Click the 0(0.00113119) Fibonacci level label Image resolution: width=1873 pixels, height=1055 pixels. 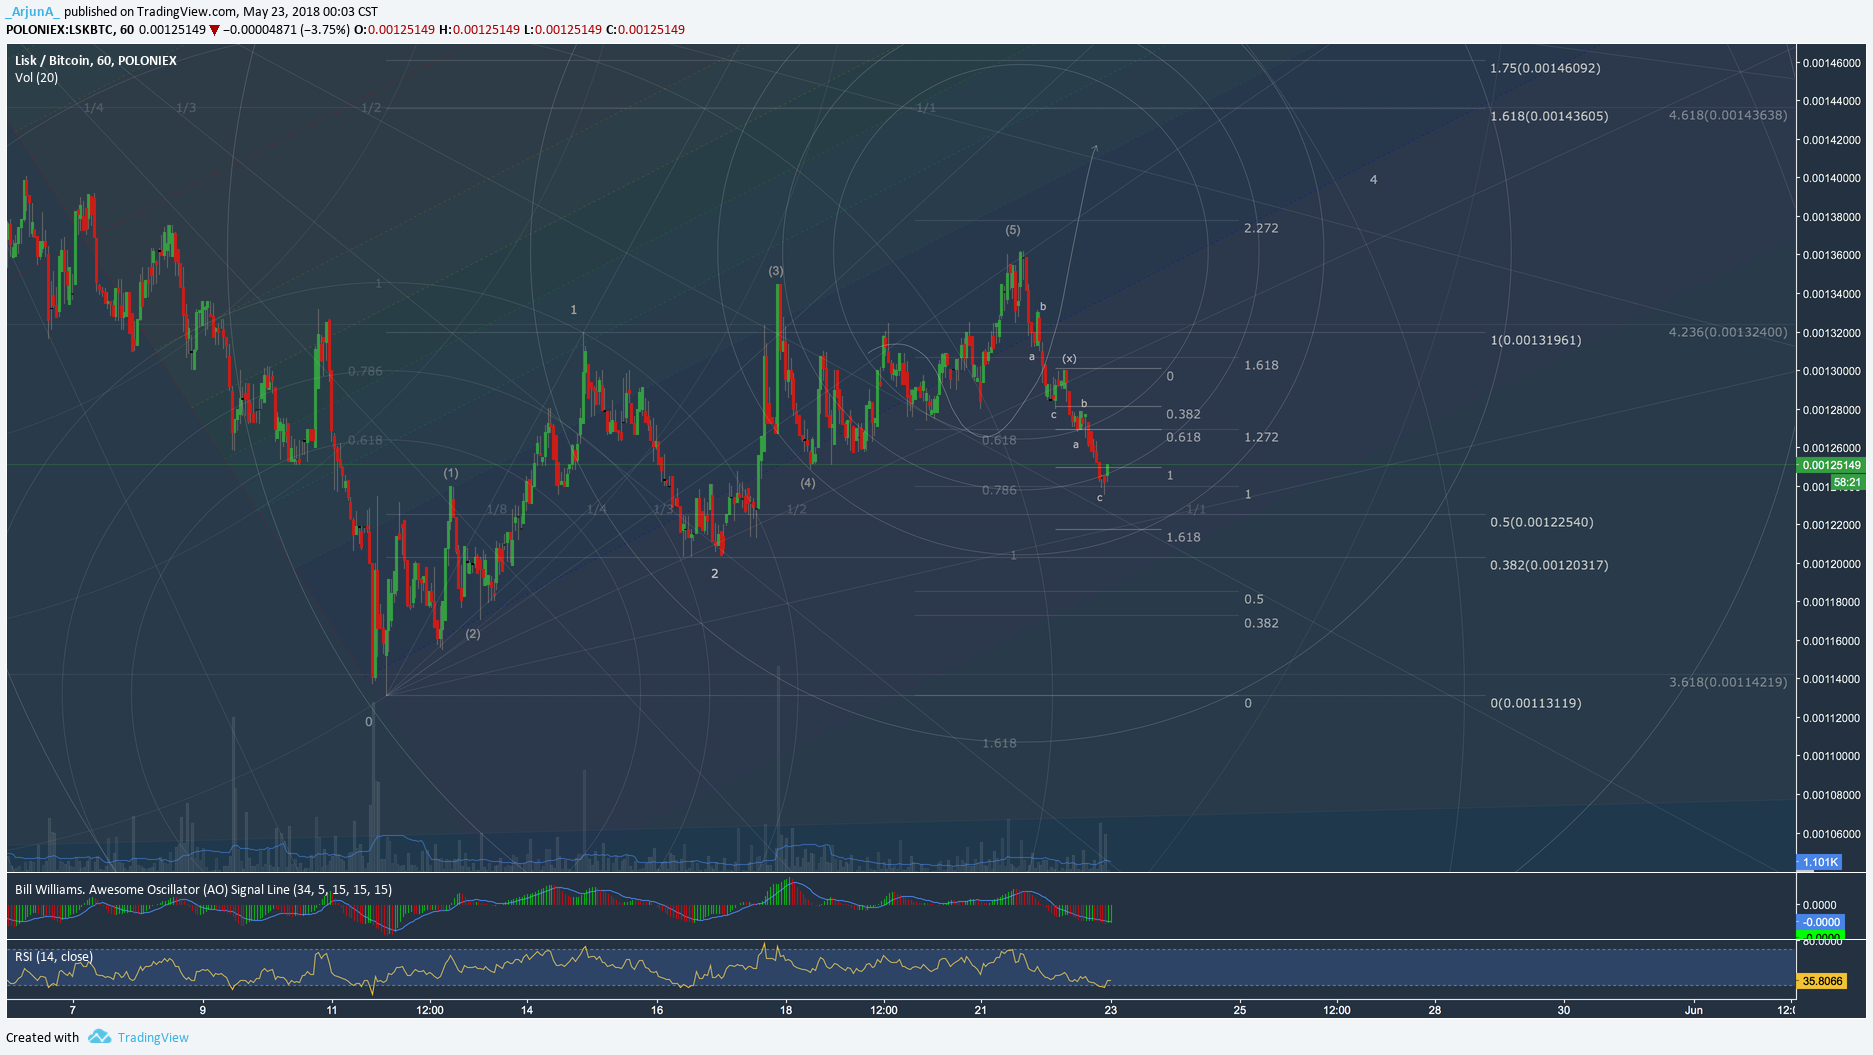tap(1536, 704)
